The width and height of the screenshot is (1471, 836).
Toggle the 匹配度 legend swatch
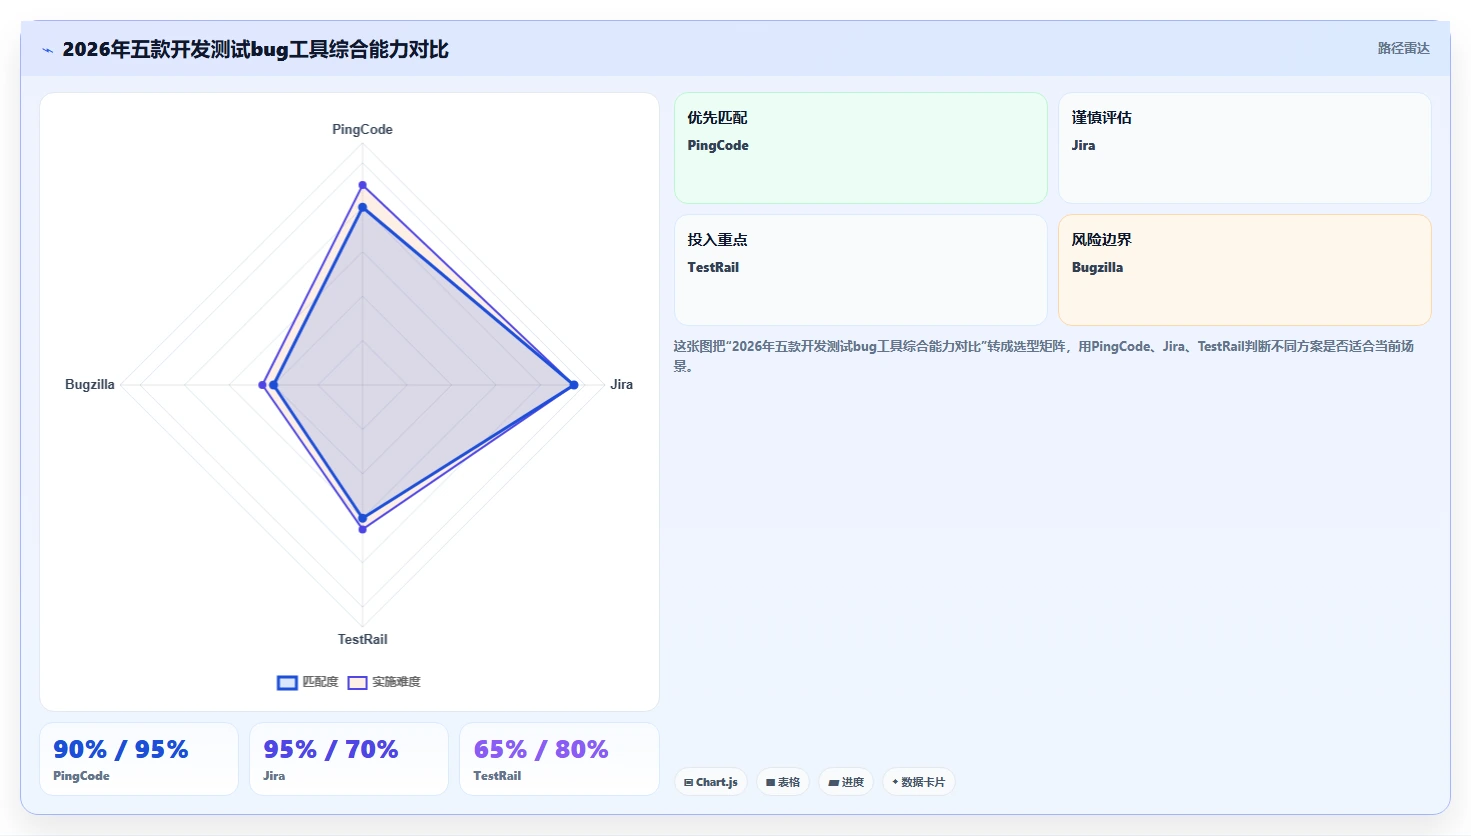pyautogui.click(x=287, y=682)
